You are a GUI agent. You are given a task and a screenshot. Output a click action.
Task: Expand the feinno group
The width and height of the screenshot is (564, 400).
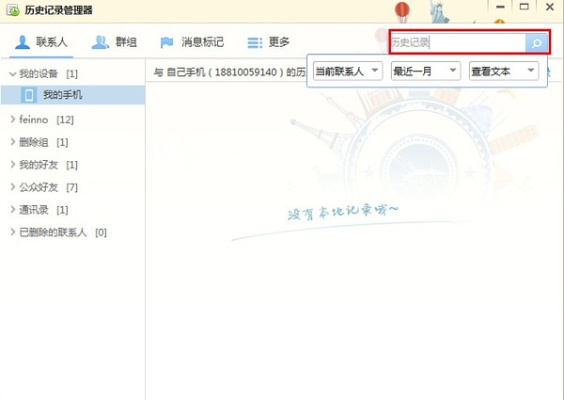pyautogui.click(x=13, y=119)
